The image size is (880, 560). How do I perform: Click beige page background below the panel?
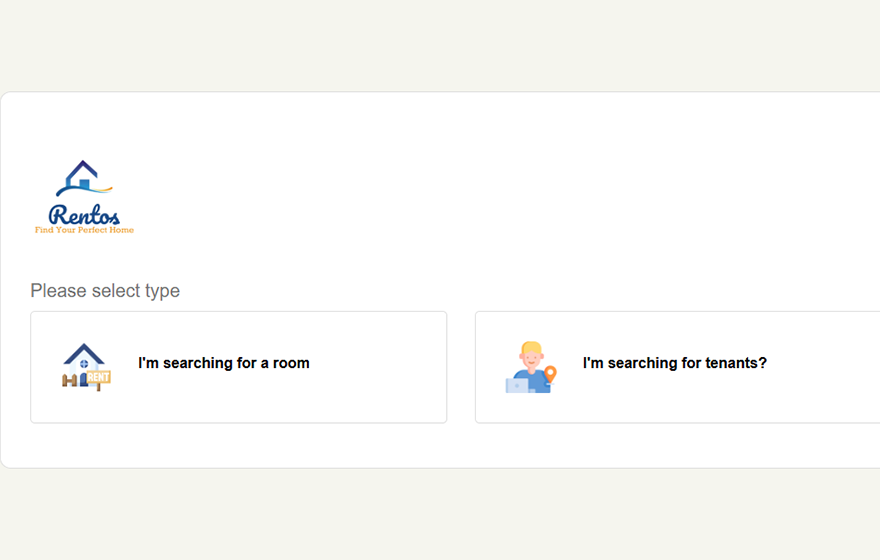point(440,515)
